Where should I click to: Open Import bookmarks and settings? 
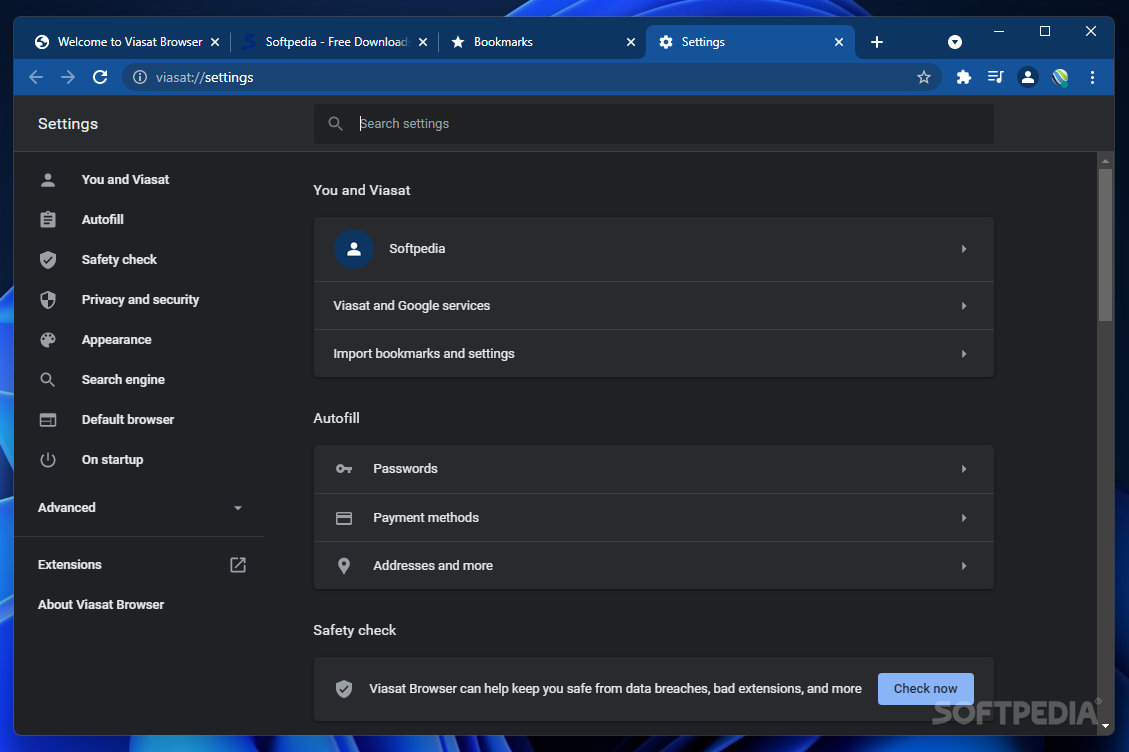tap(654, 354)
